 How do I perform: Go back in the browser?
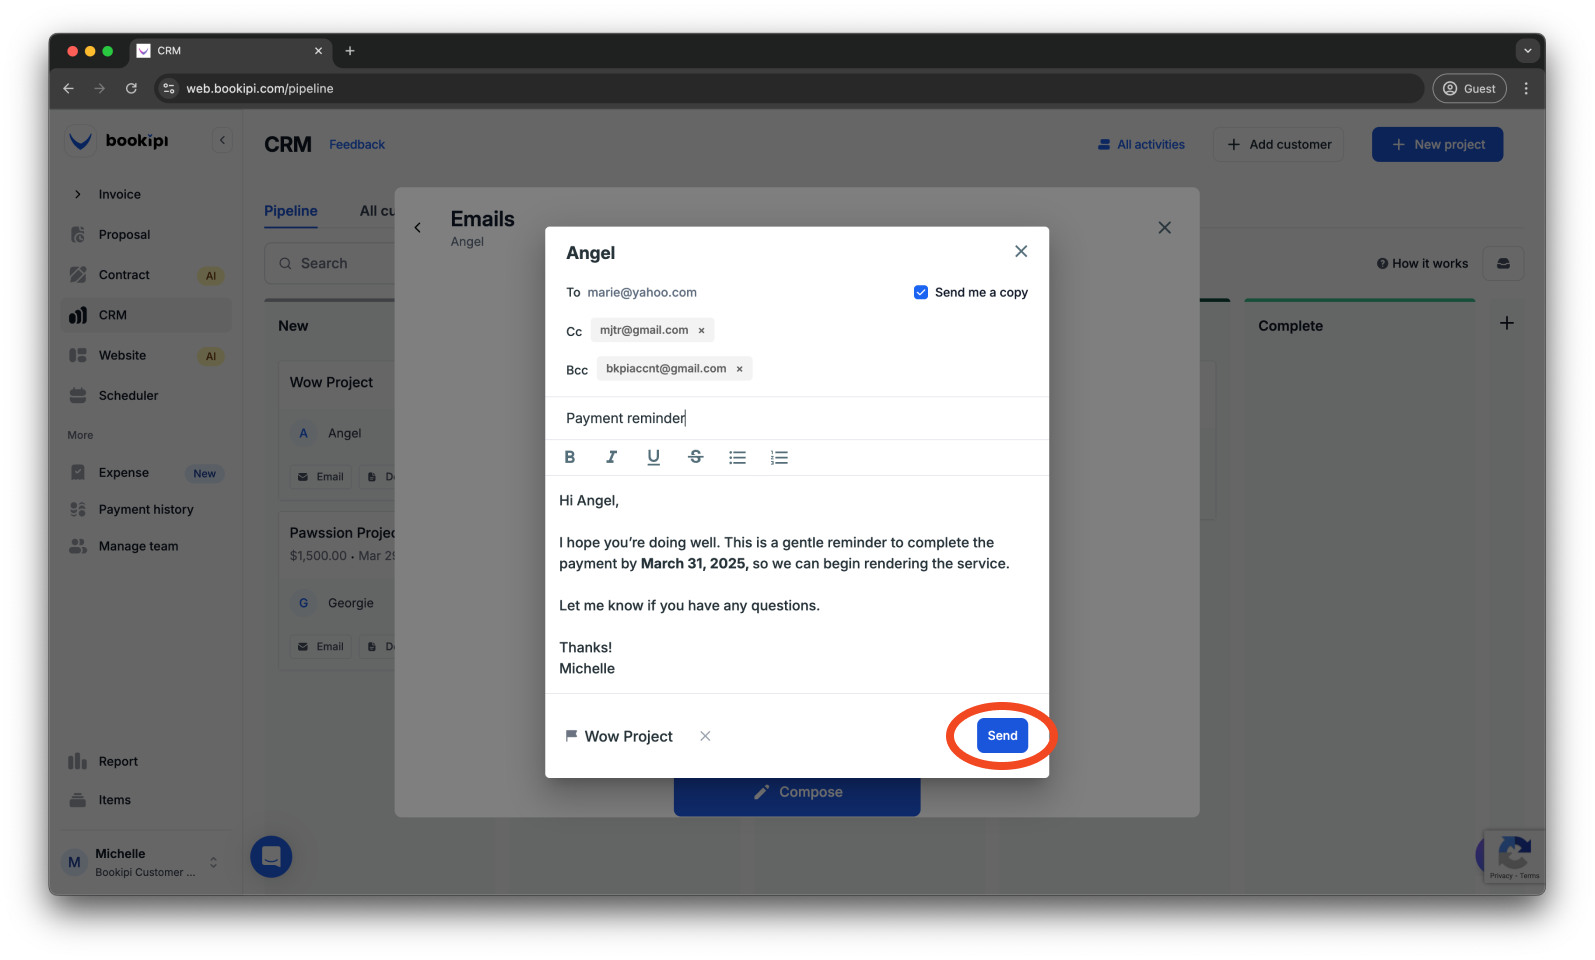(68, 88)
